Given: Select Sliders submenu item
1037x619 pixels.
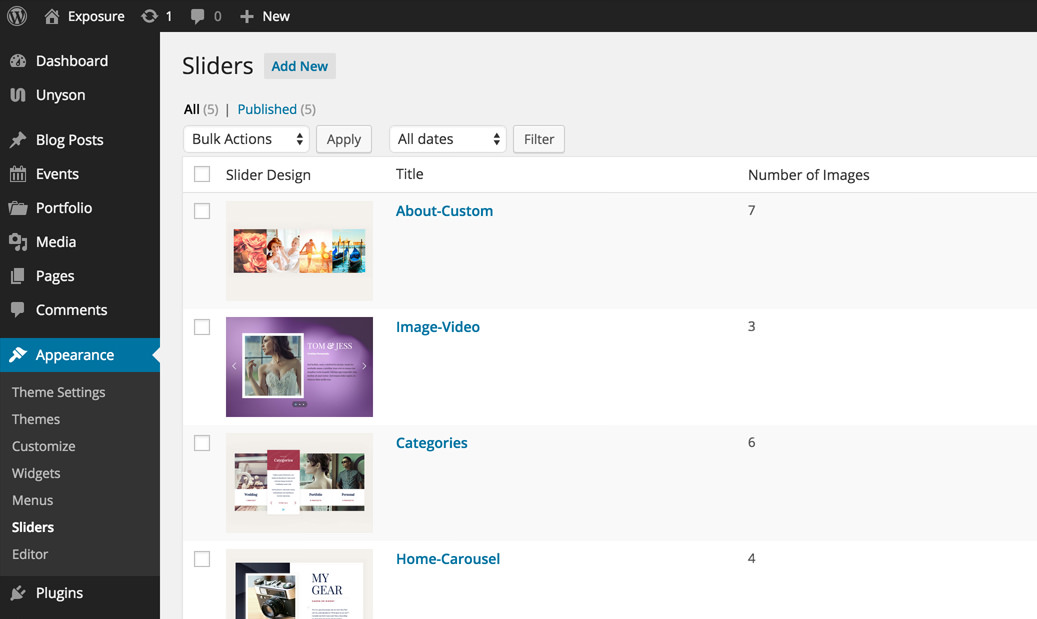Looking at the screenshot, I should tap(32, 527).
